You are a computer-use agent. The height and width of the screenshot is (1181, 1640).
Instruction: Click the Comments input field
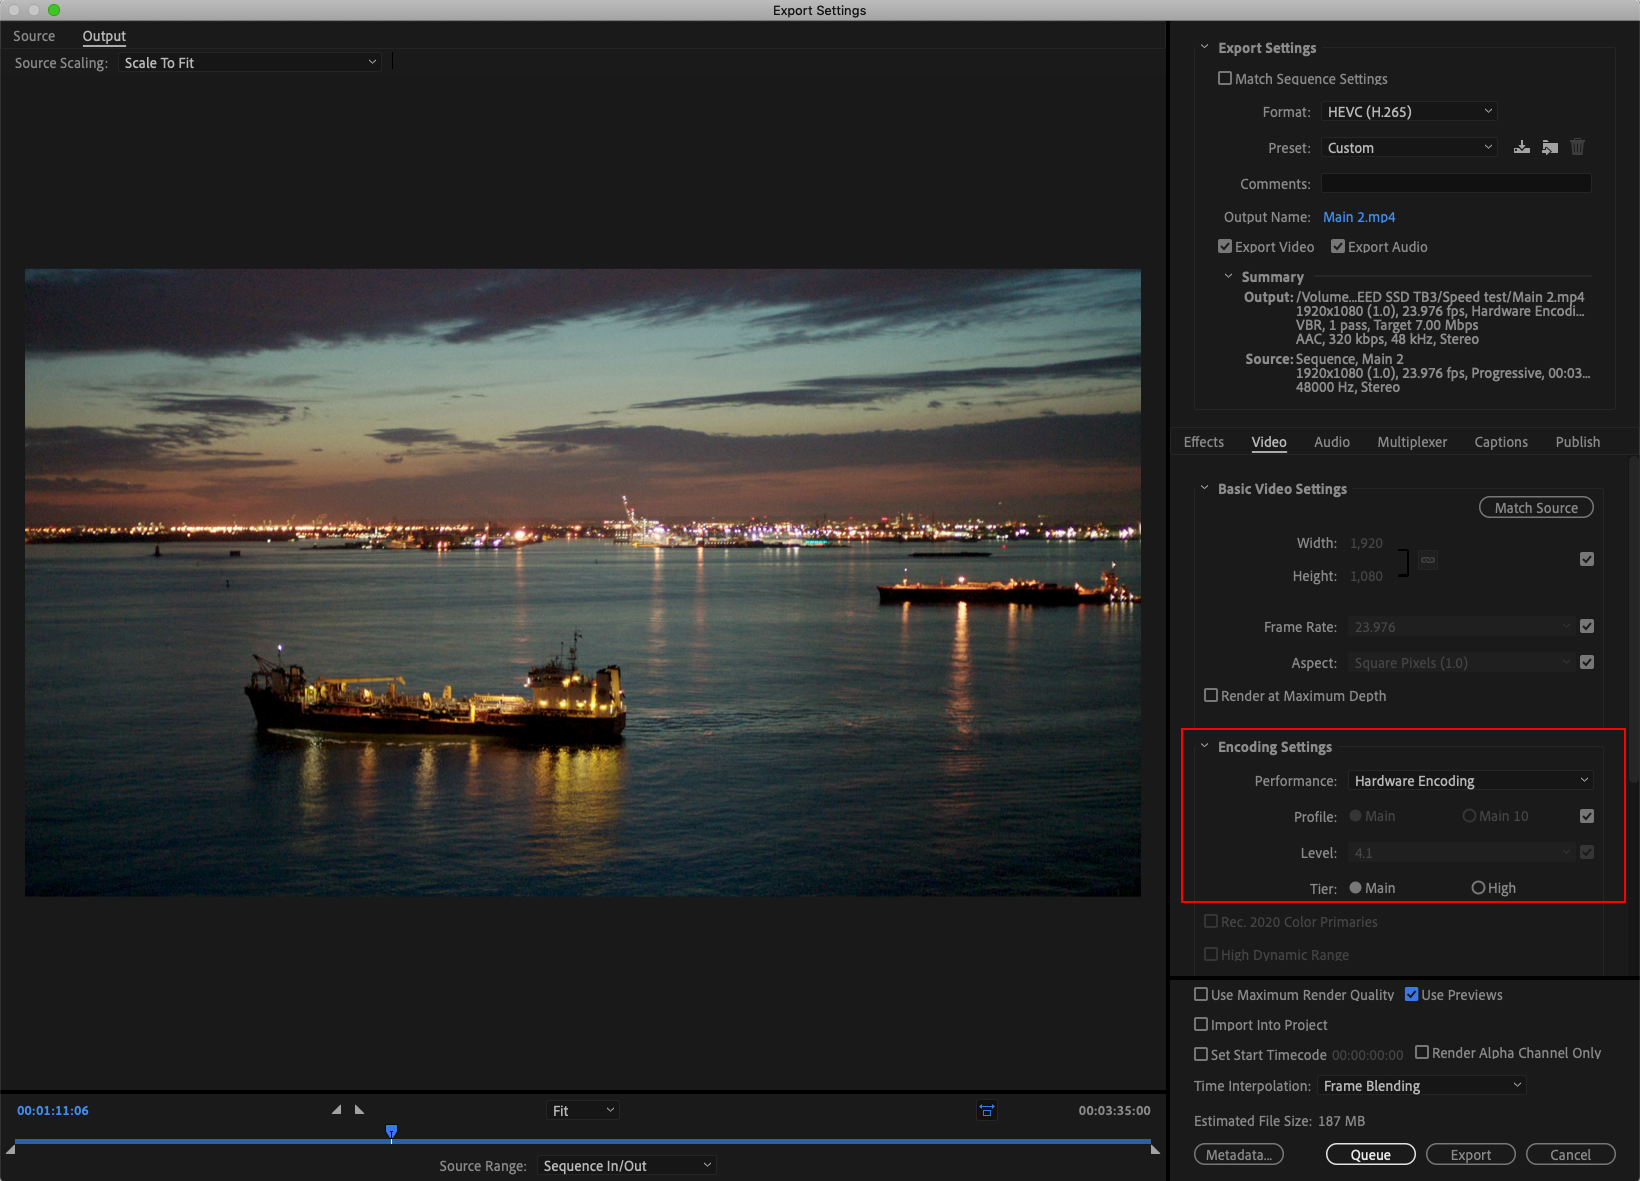point(1455,184)
